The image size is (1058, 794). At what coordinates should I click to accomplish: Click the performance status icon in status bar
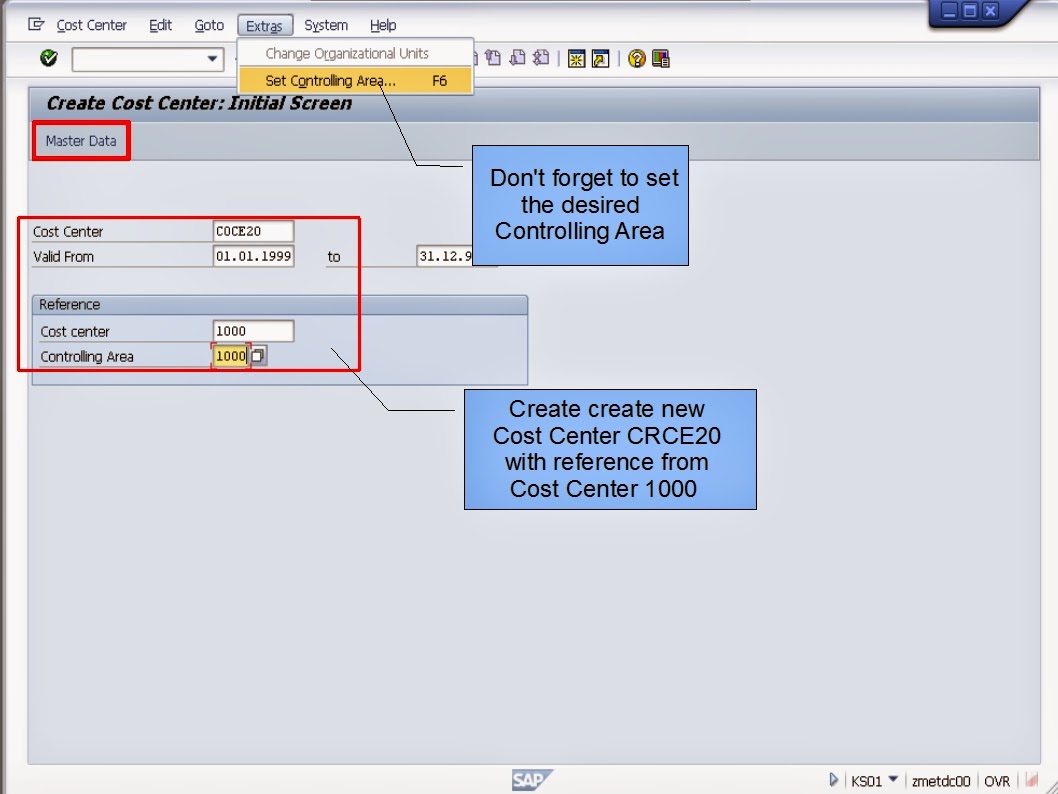pyautogui.click(x=1030, y=781)
